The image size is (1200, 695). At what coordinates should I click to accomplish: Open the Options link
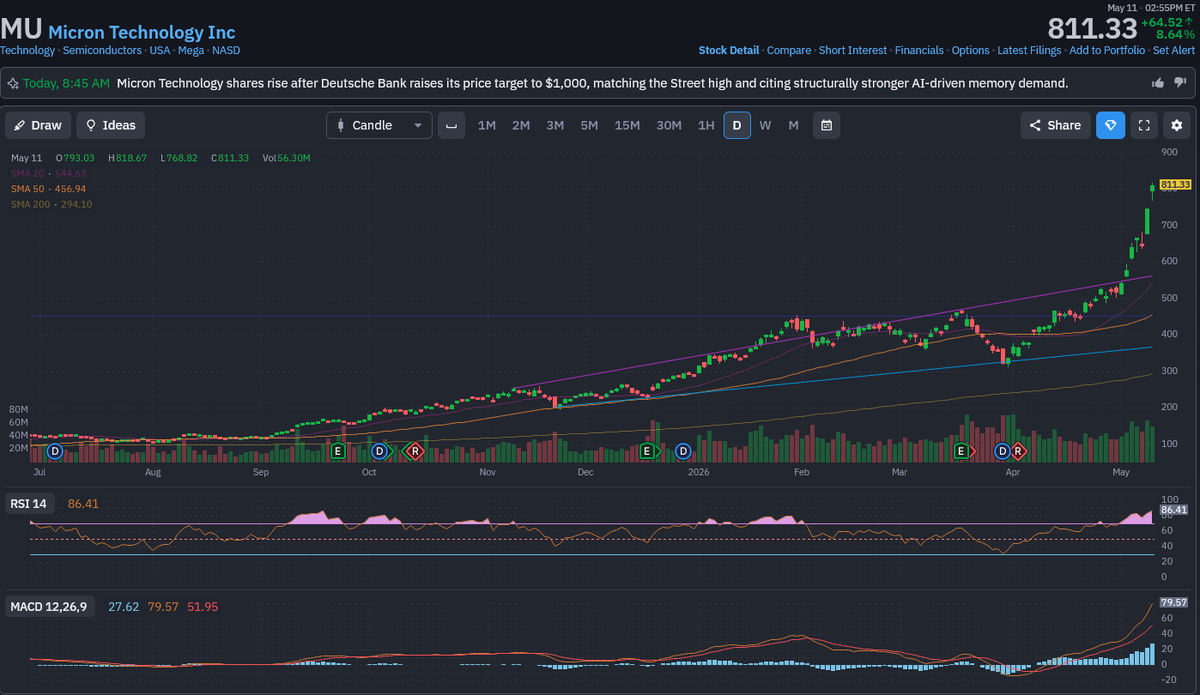pyautogui.click(x=970, y=50)
